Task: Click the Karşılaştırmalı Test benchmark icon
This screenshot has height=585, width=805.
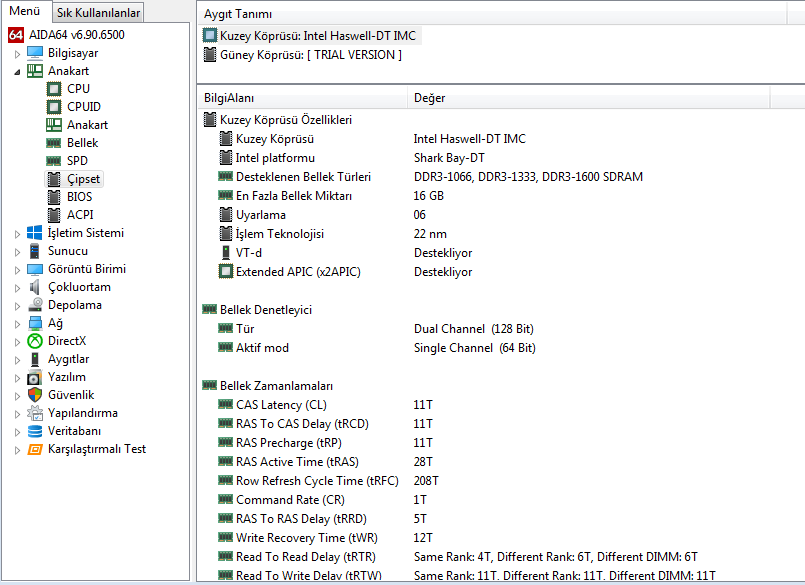Action: [35, 449]
